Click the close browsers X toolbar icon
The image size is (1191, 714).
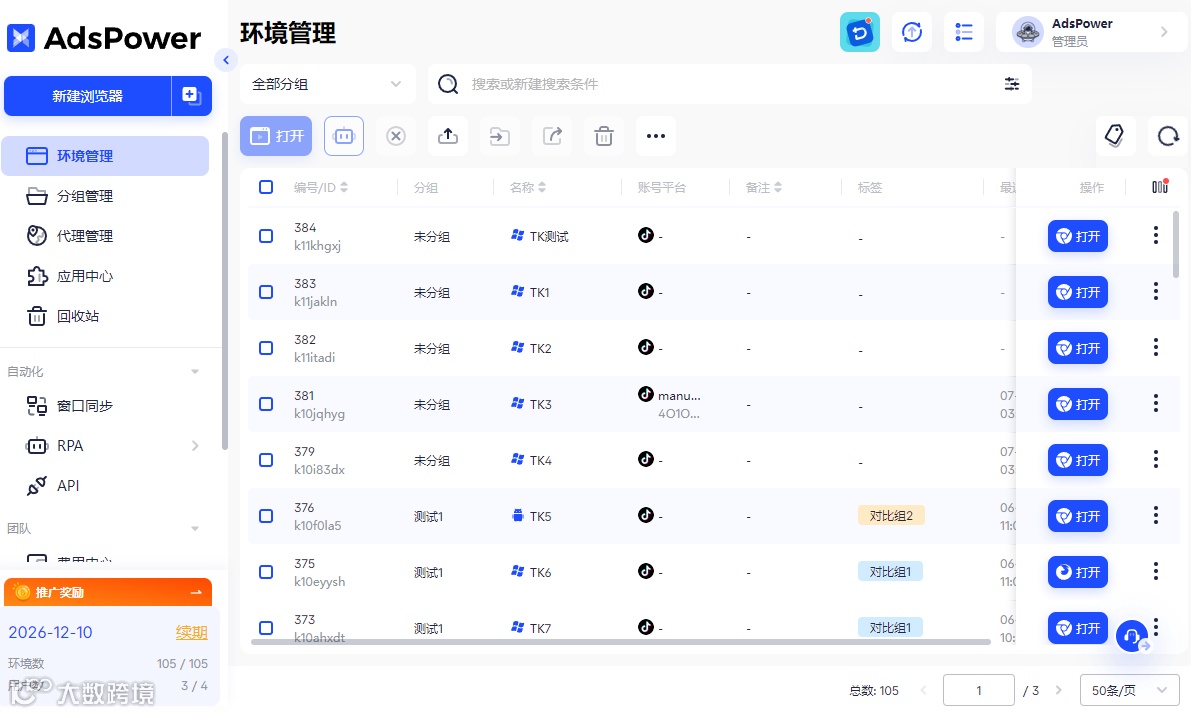pos(396,136)
